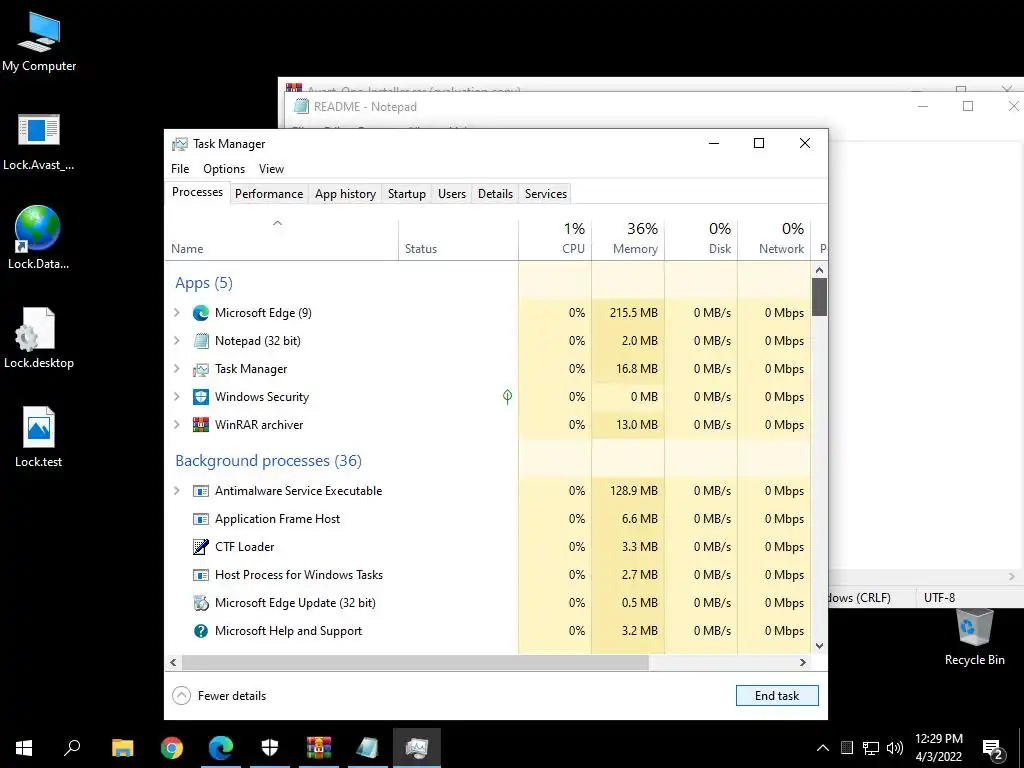Sort by the Disk column header

701,240
